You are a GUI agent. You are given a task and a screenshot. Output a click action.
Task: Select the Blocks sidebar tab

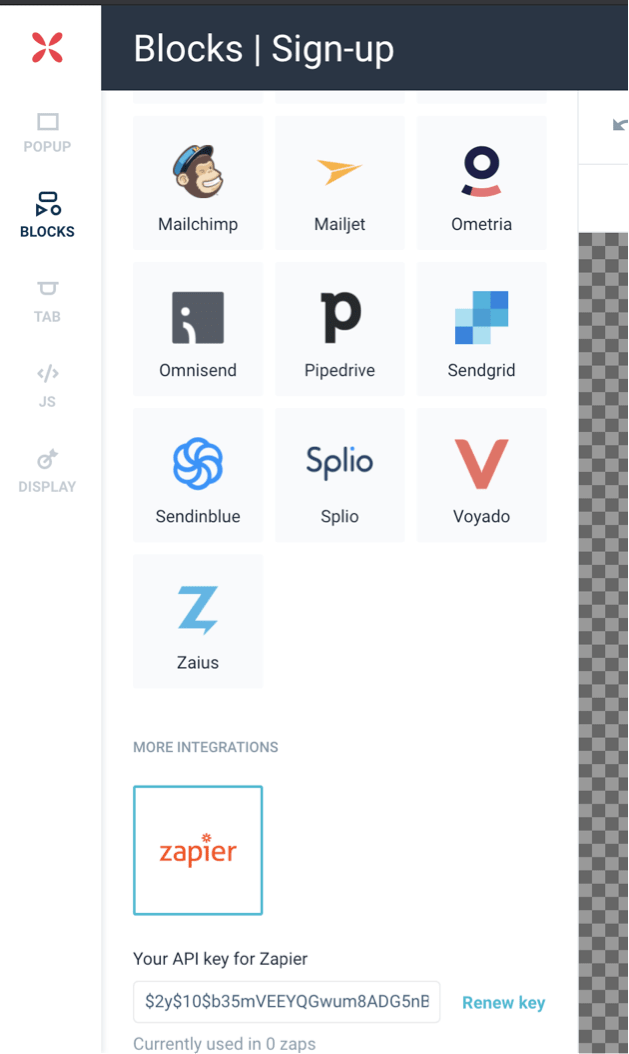coord(47,215)
